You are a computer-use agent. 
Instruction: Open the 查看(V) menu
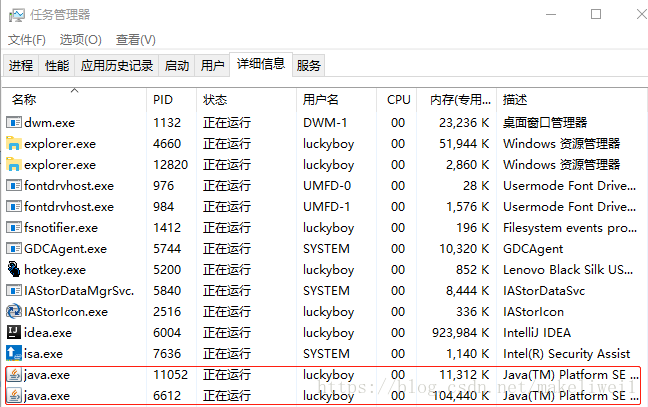point(136,40)
